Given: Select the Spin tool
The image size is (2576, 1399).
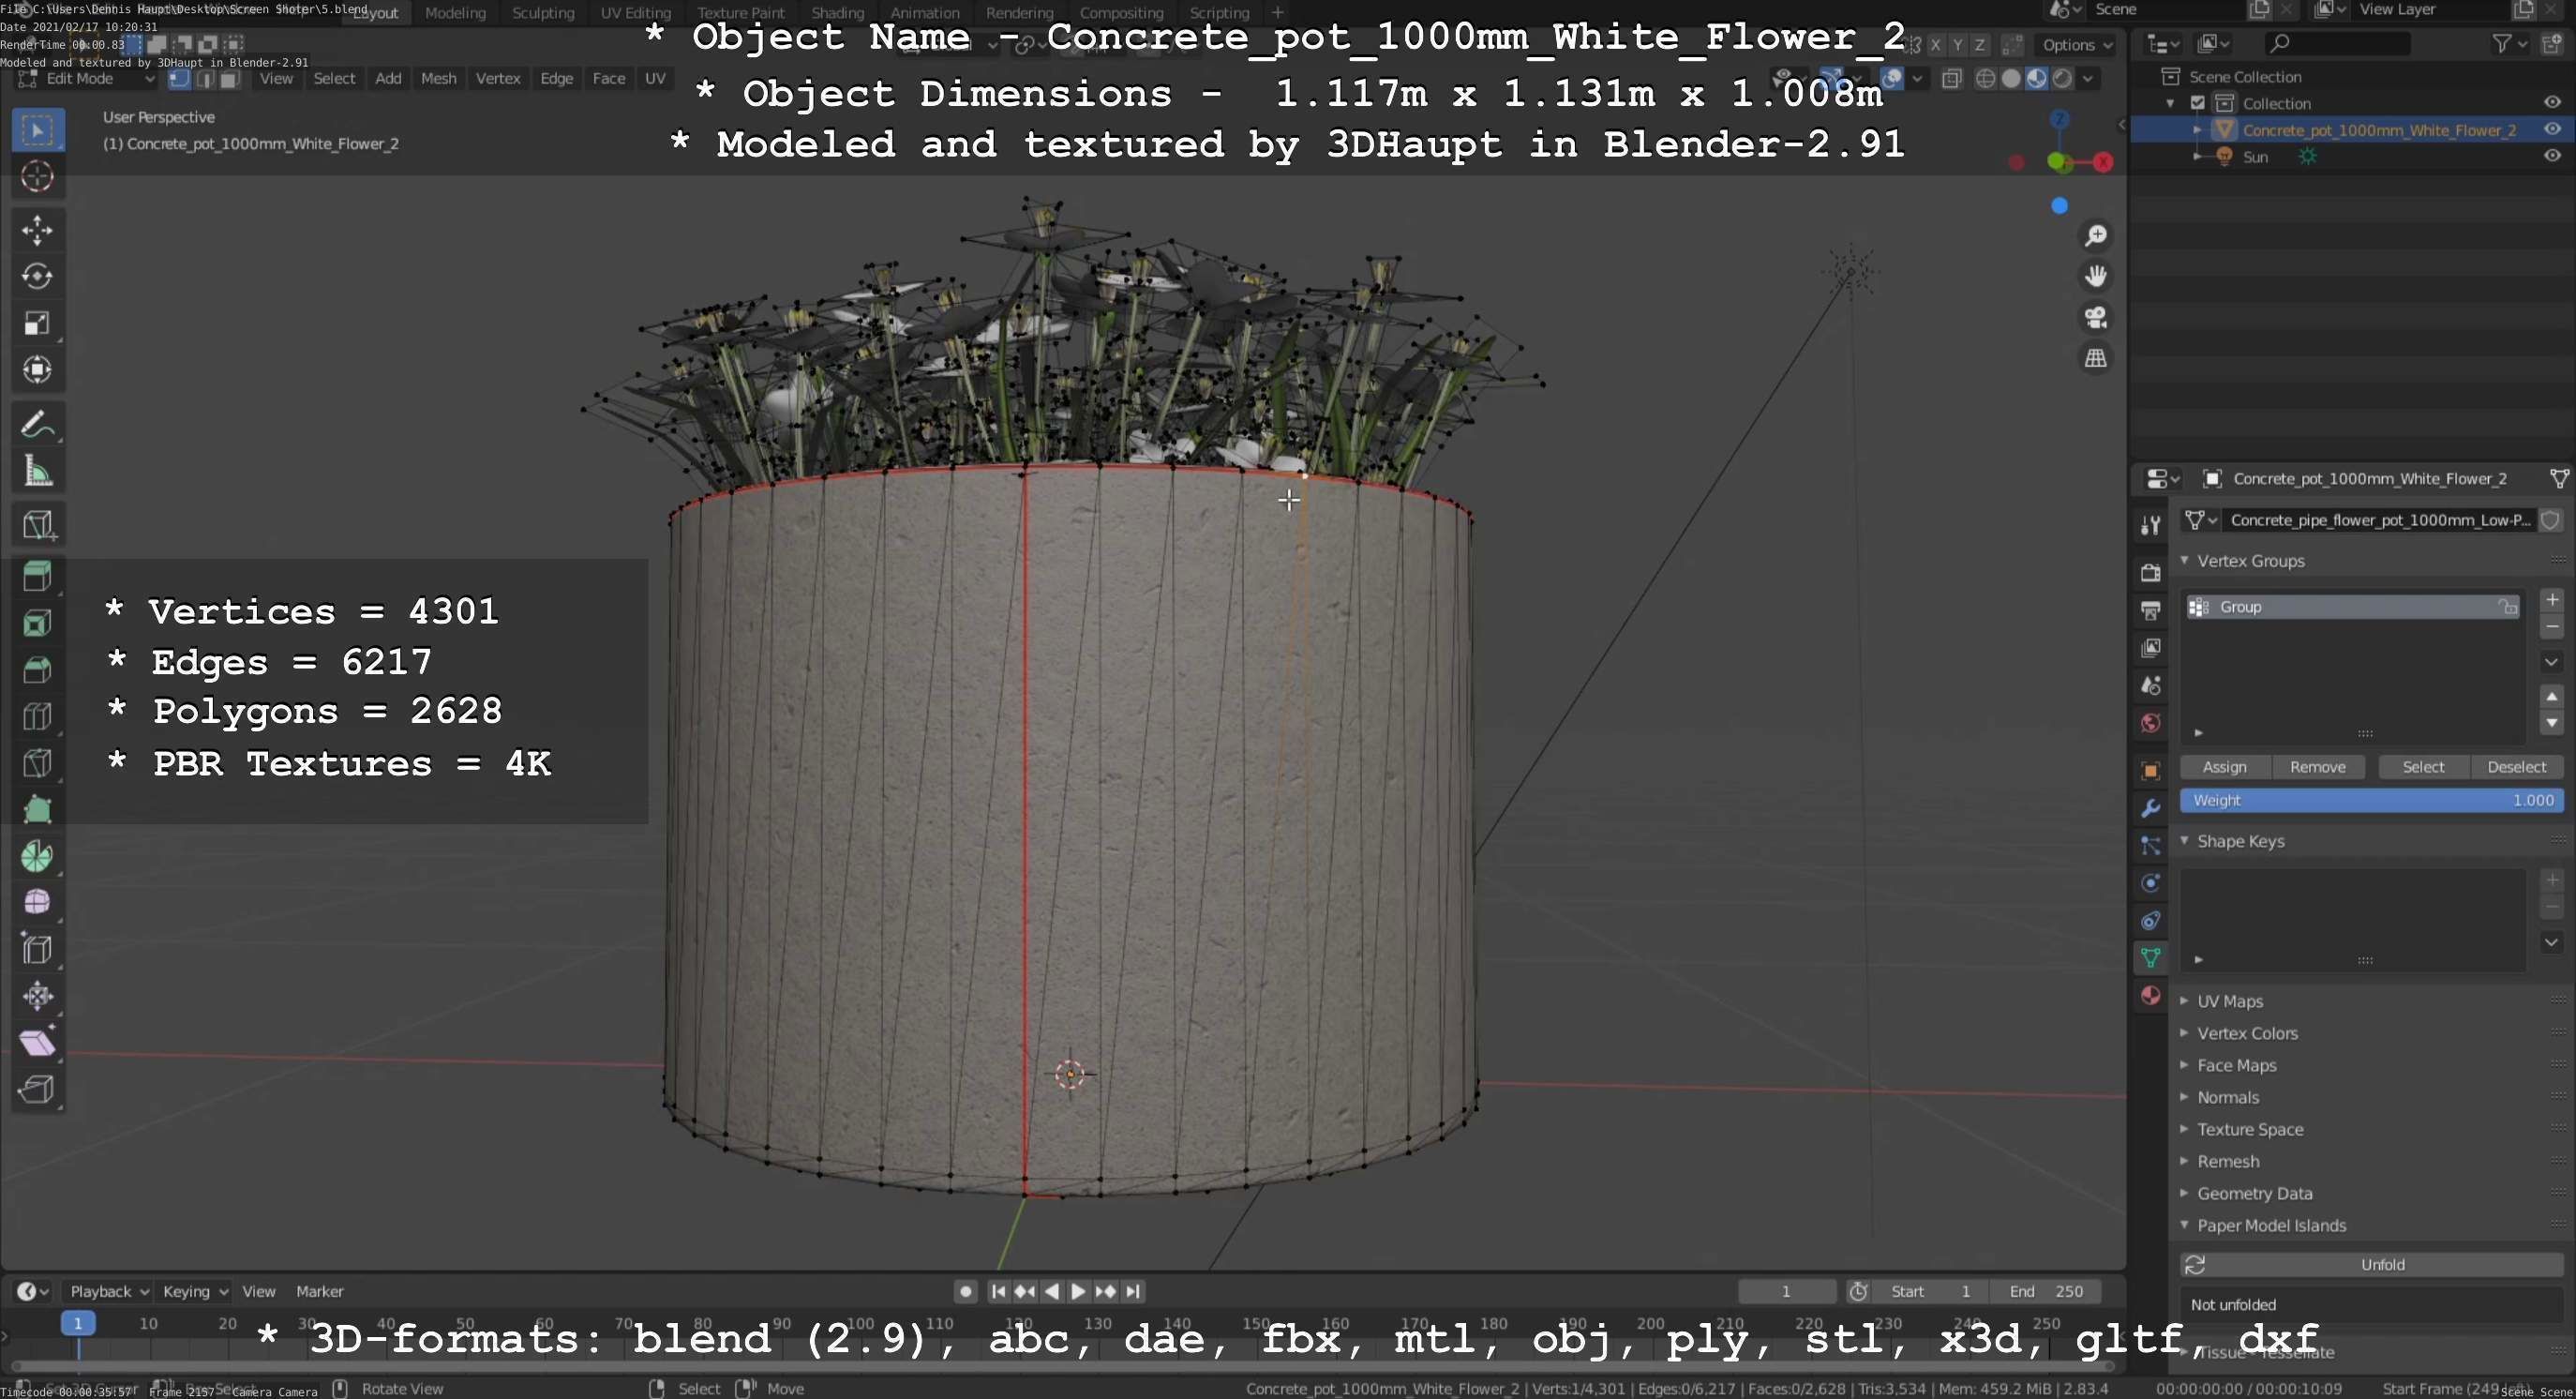Looking at the screenshot, I should pyautogui.click(x=38, y=856).
